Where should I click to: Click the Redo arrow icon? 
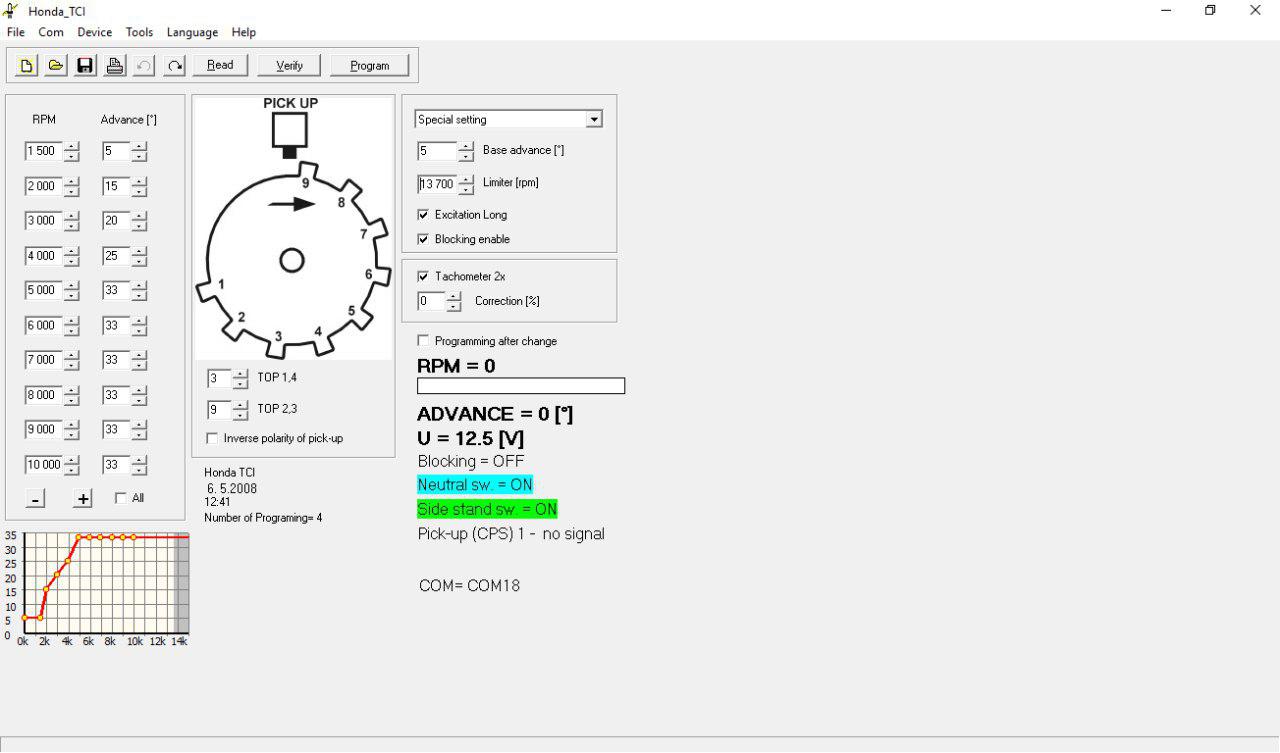pos(175,65)
